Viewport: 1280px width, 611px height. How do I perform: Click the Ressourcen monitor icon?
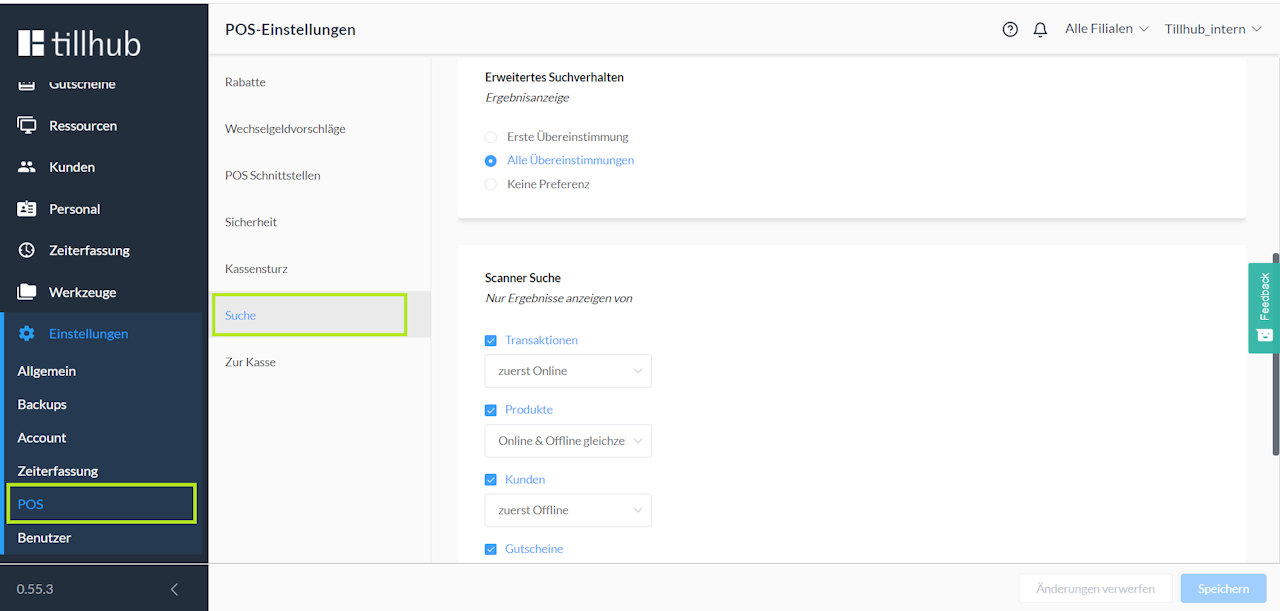coord(27,126)
